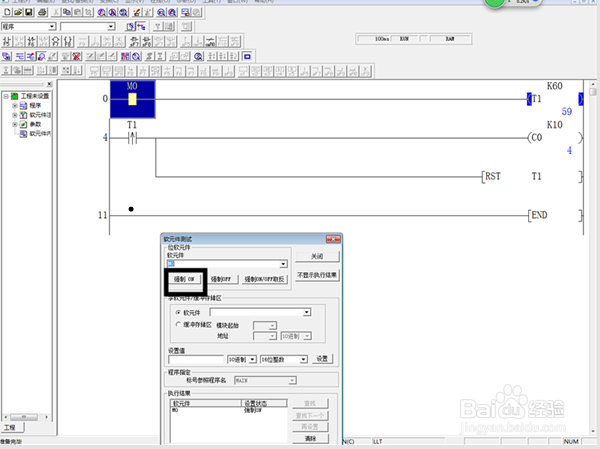Click the blue rectangle toolbar icon
Image resolution: width=600 pixels, height=449 pixels.
tap(248, 57)
